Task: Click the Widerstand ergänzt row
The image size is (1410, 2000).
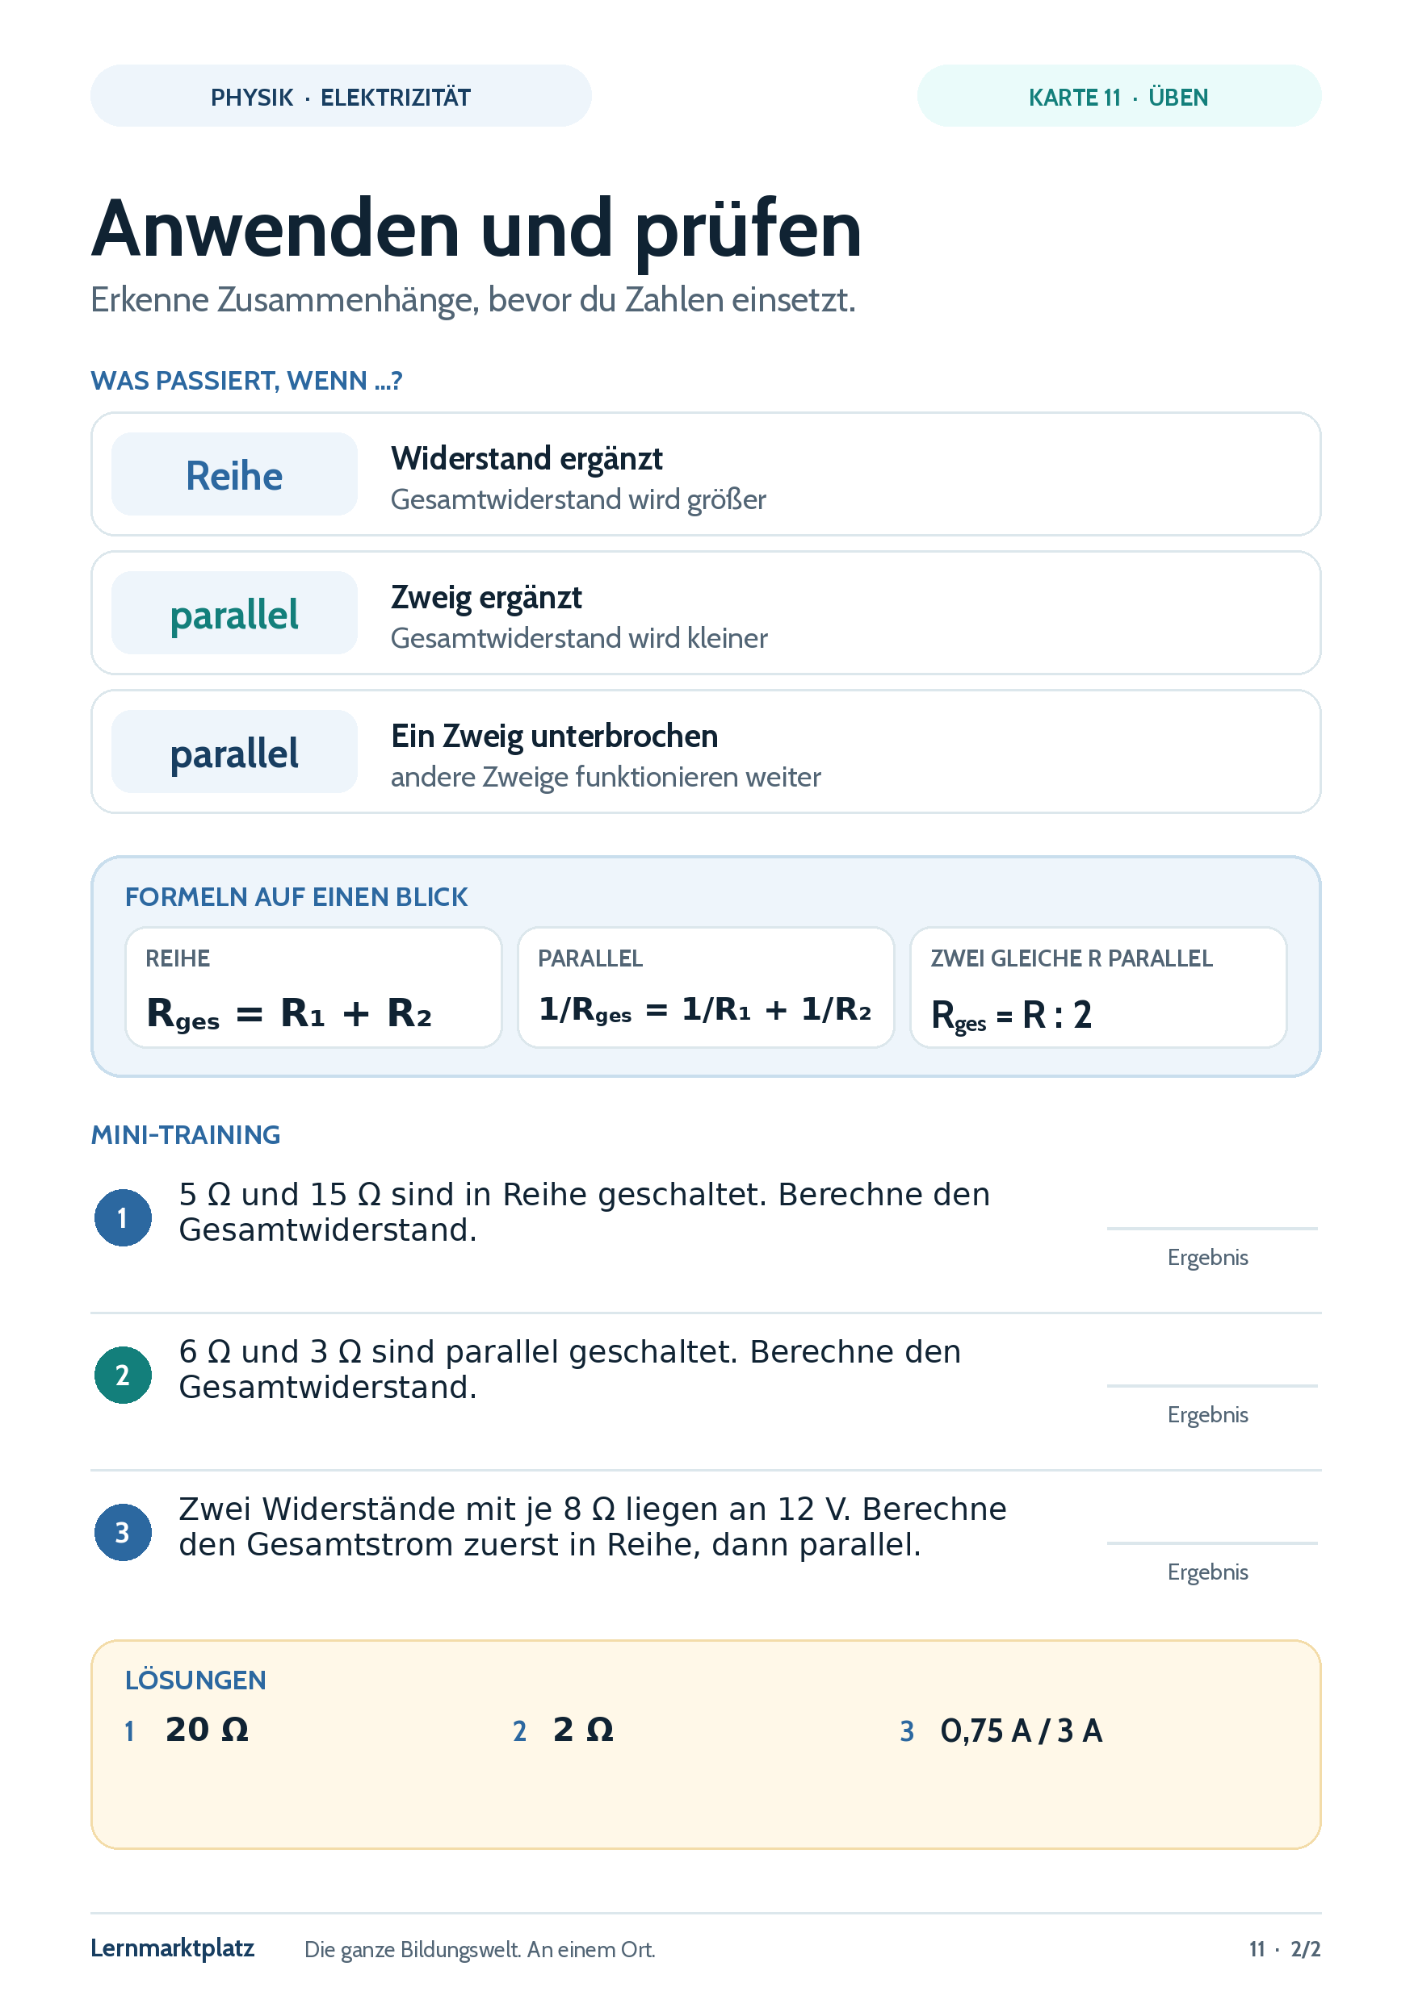Action: 706,474
